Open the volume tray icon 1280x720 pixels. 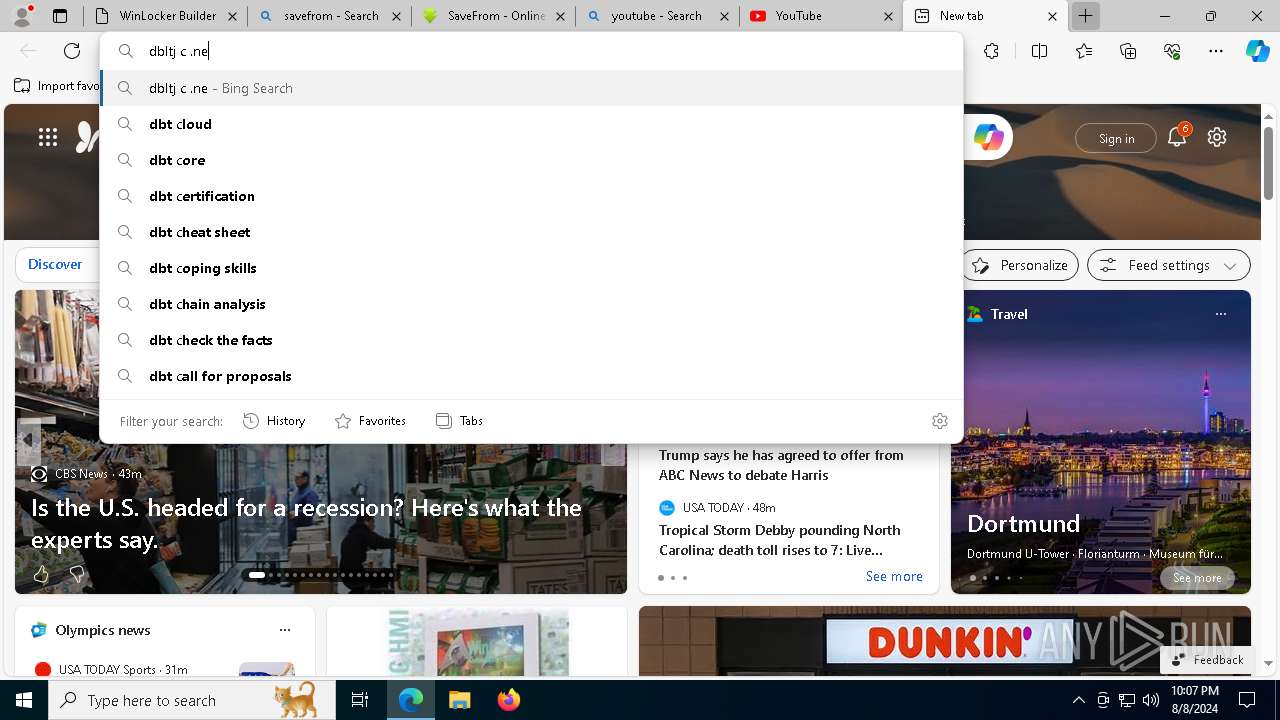(1150, 700)
